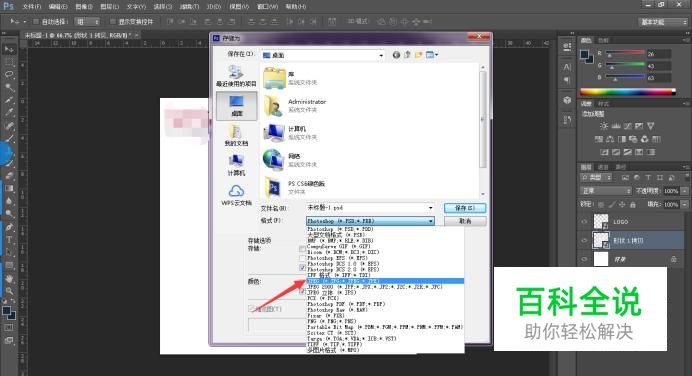Switch to the 样式 tab
The image size is (692, 376).
click(x=603, y=104)
